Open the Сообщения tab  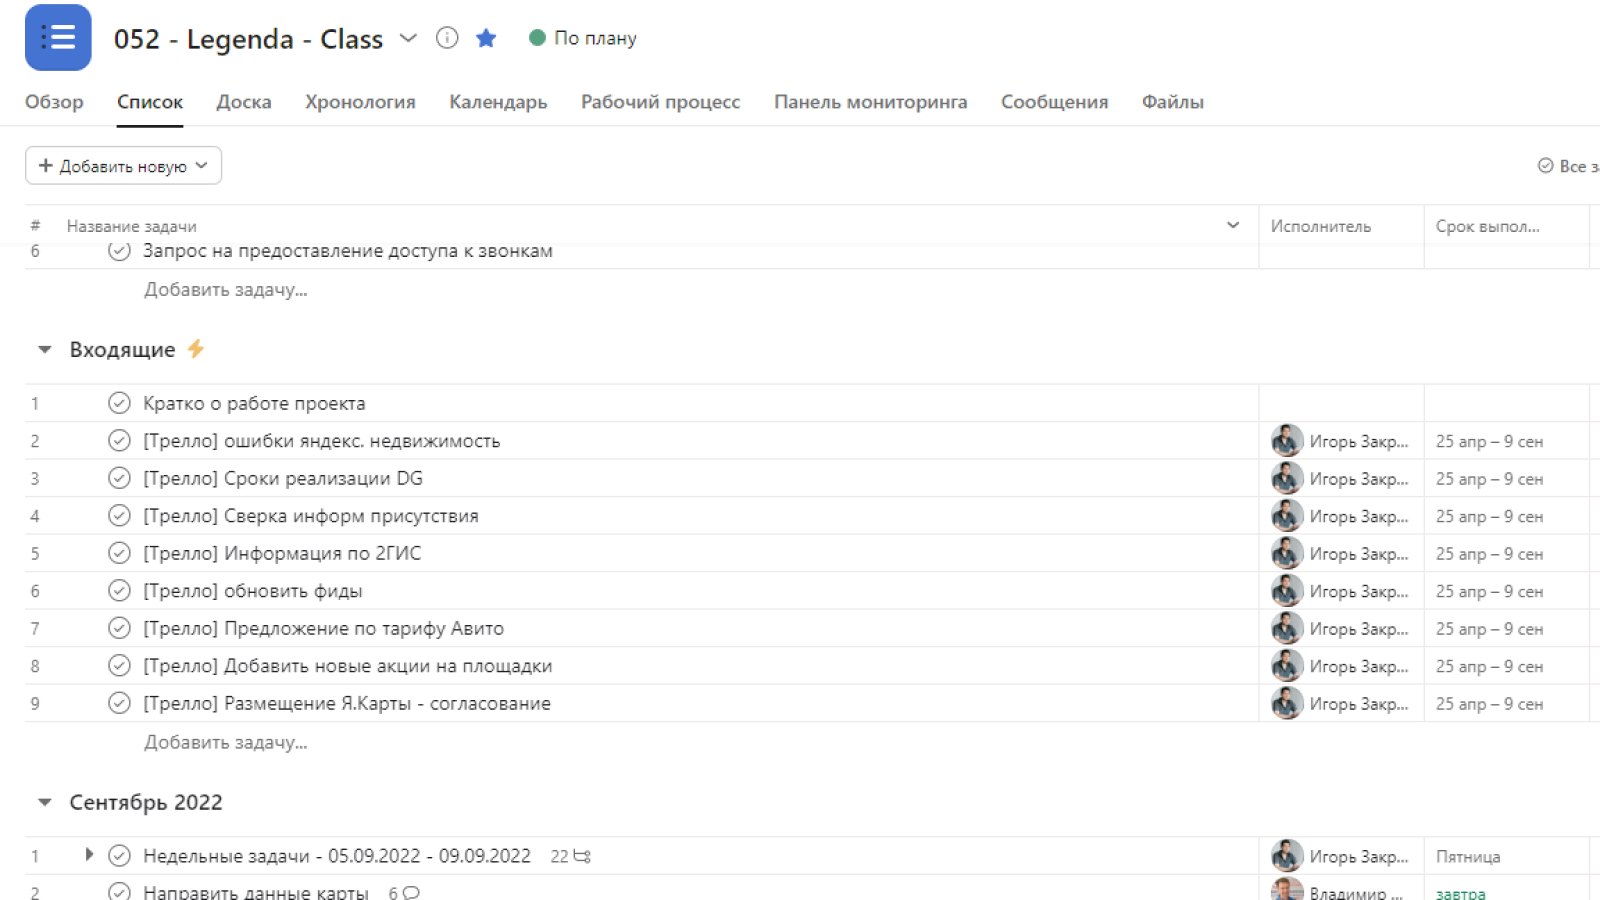[1055, 102]
